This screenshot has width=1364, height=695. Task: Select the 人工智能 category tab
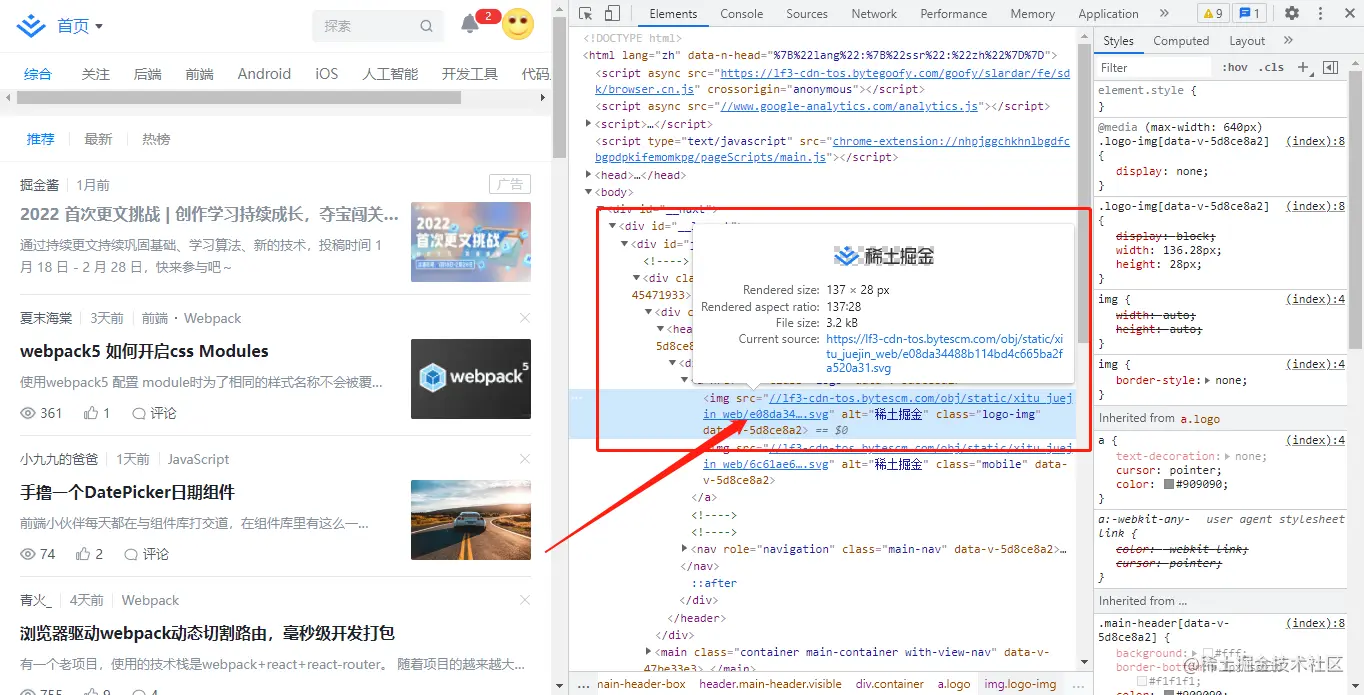click(x=390, y=74)
